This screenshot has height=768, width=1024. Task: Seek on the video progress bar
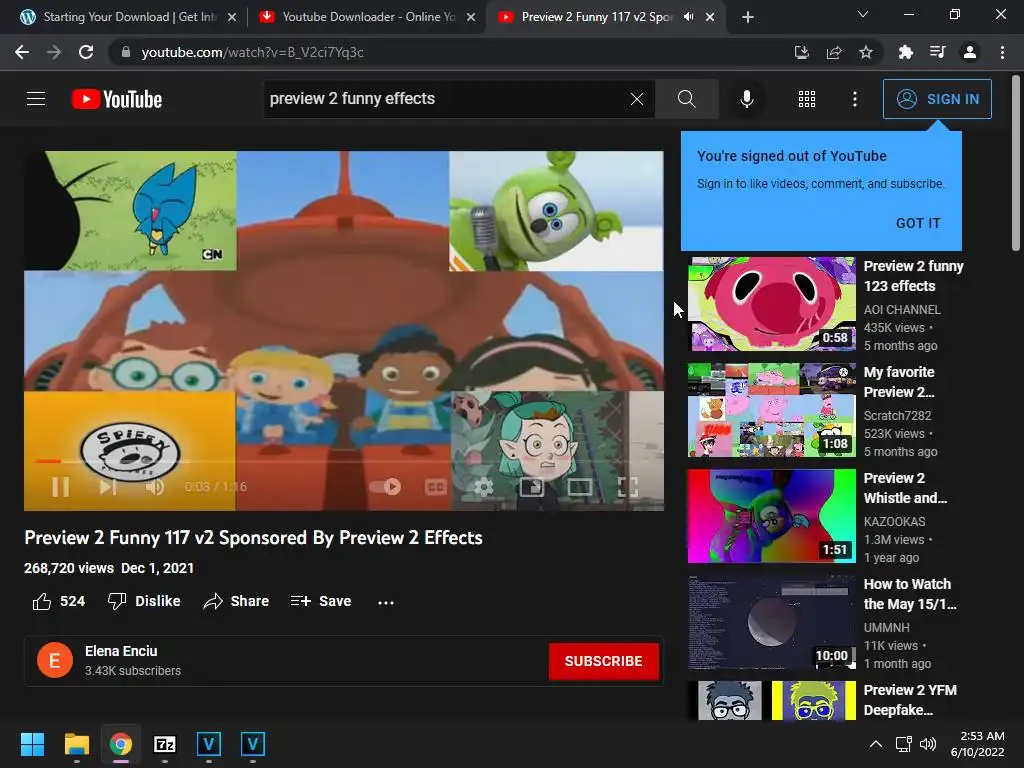pos(344,461)
